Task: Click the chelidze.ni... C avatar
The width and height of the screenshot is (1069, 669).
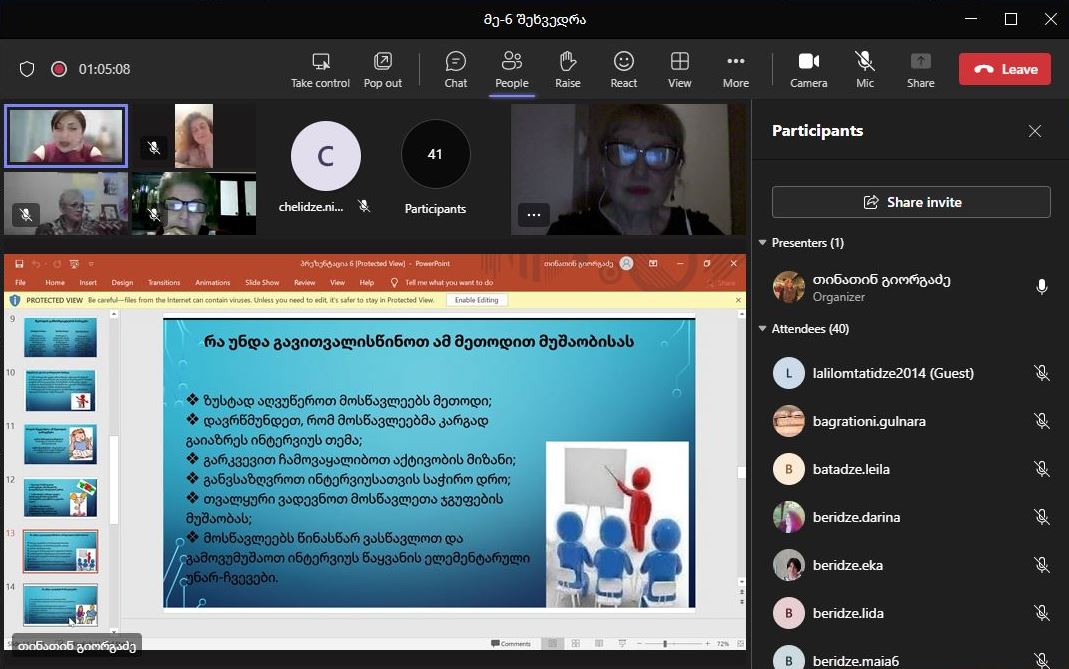Action: (x=326, y=156)
